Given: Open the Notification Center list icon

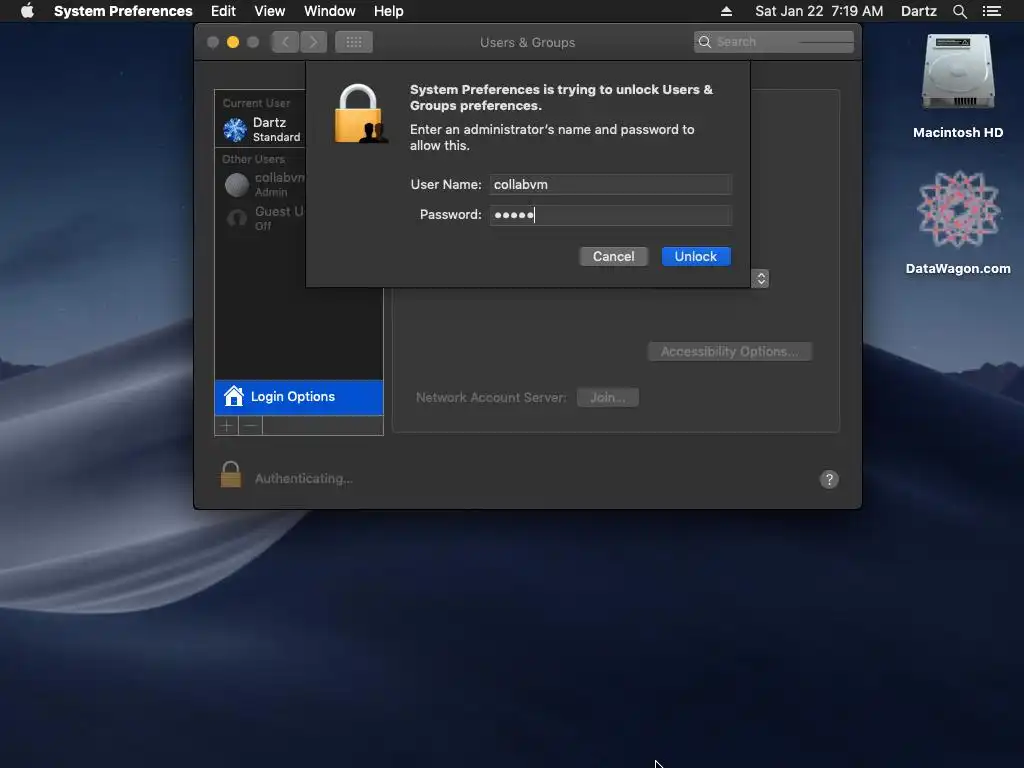Looking at the screenshot, I should click(992, 11).
